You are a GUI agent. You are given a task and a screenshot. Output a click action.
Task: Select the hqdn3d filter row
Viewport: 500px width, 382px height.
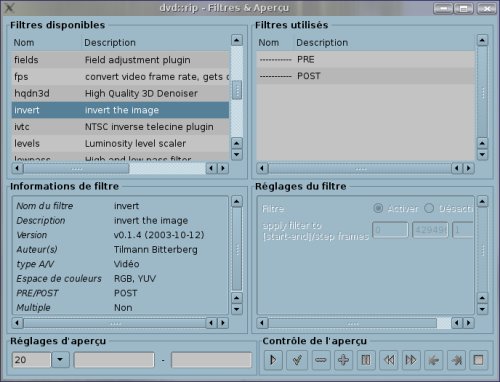120,93
